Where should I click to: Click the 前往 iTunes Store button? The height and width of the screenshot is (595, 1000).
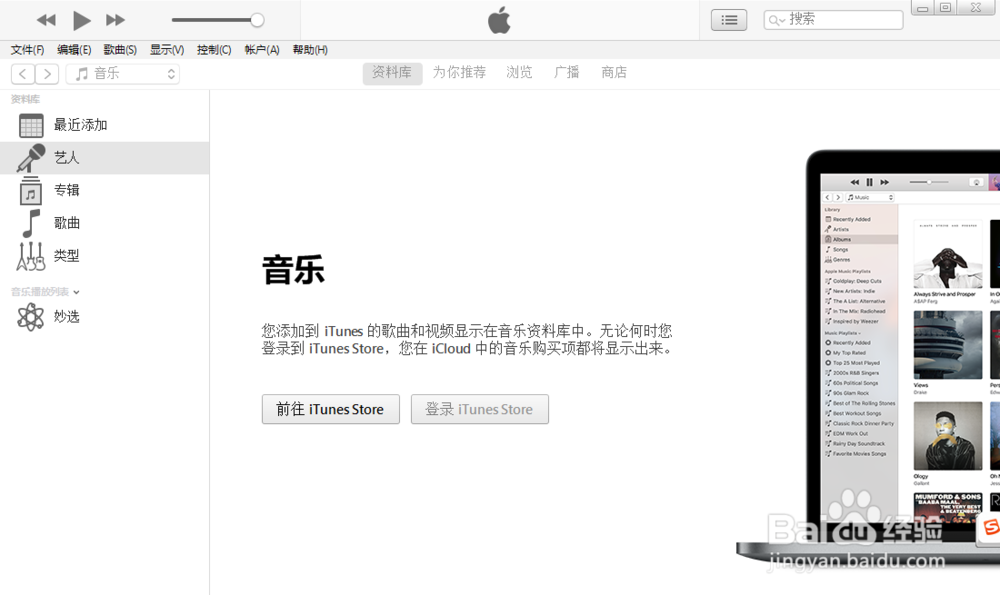330,409
